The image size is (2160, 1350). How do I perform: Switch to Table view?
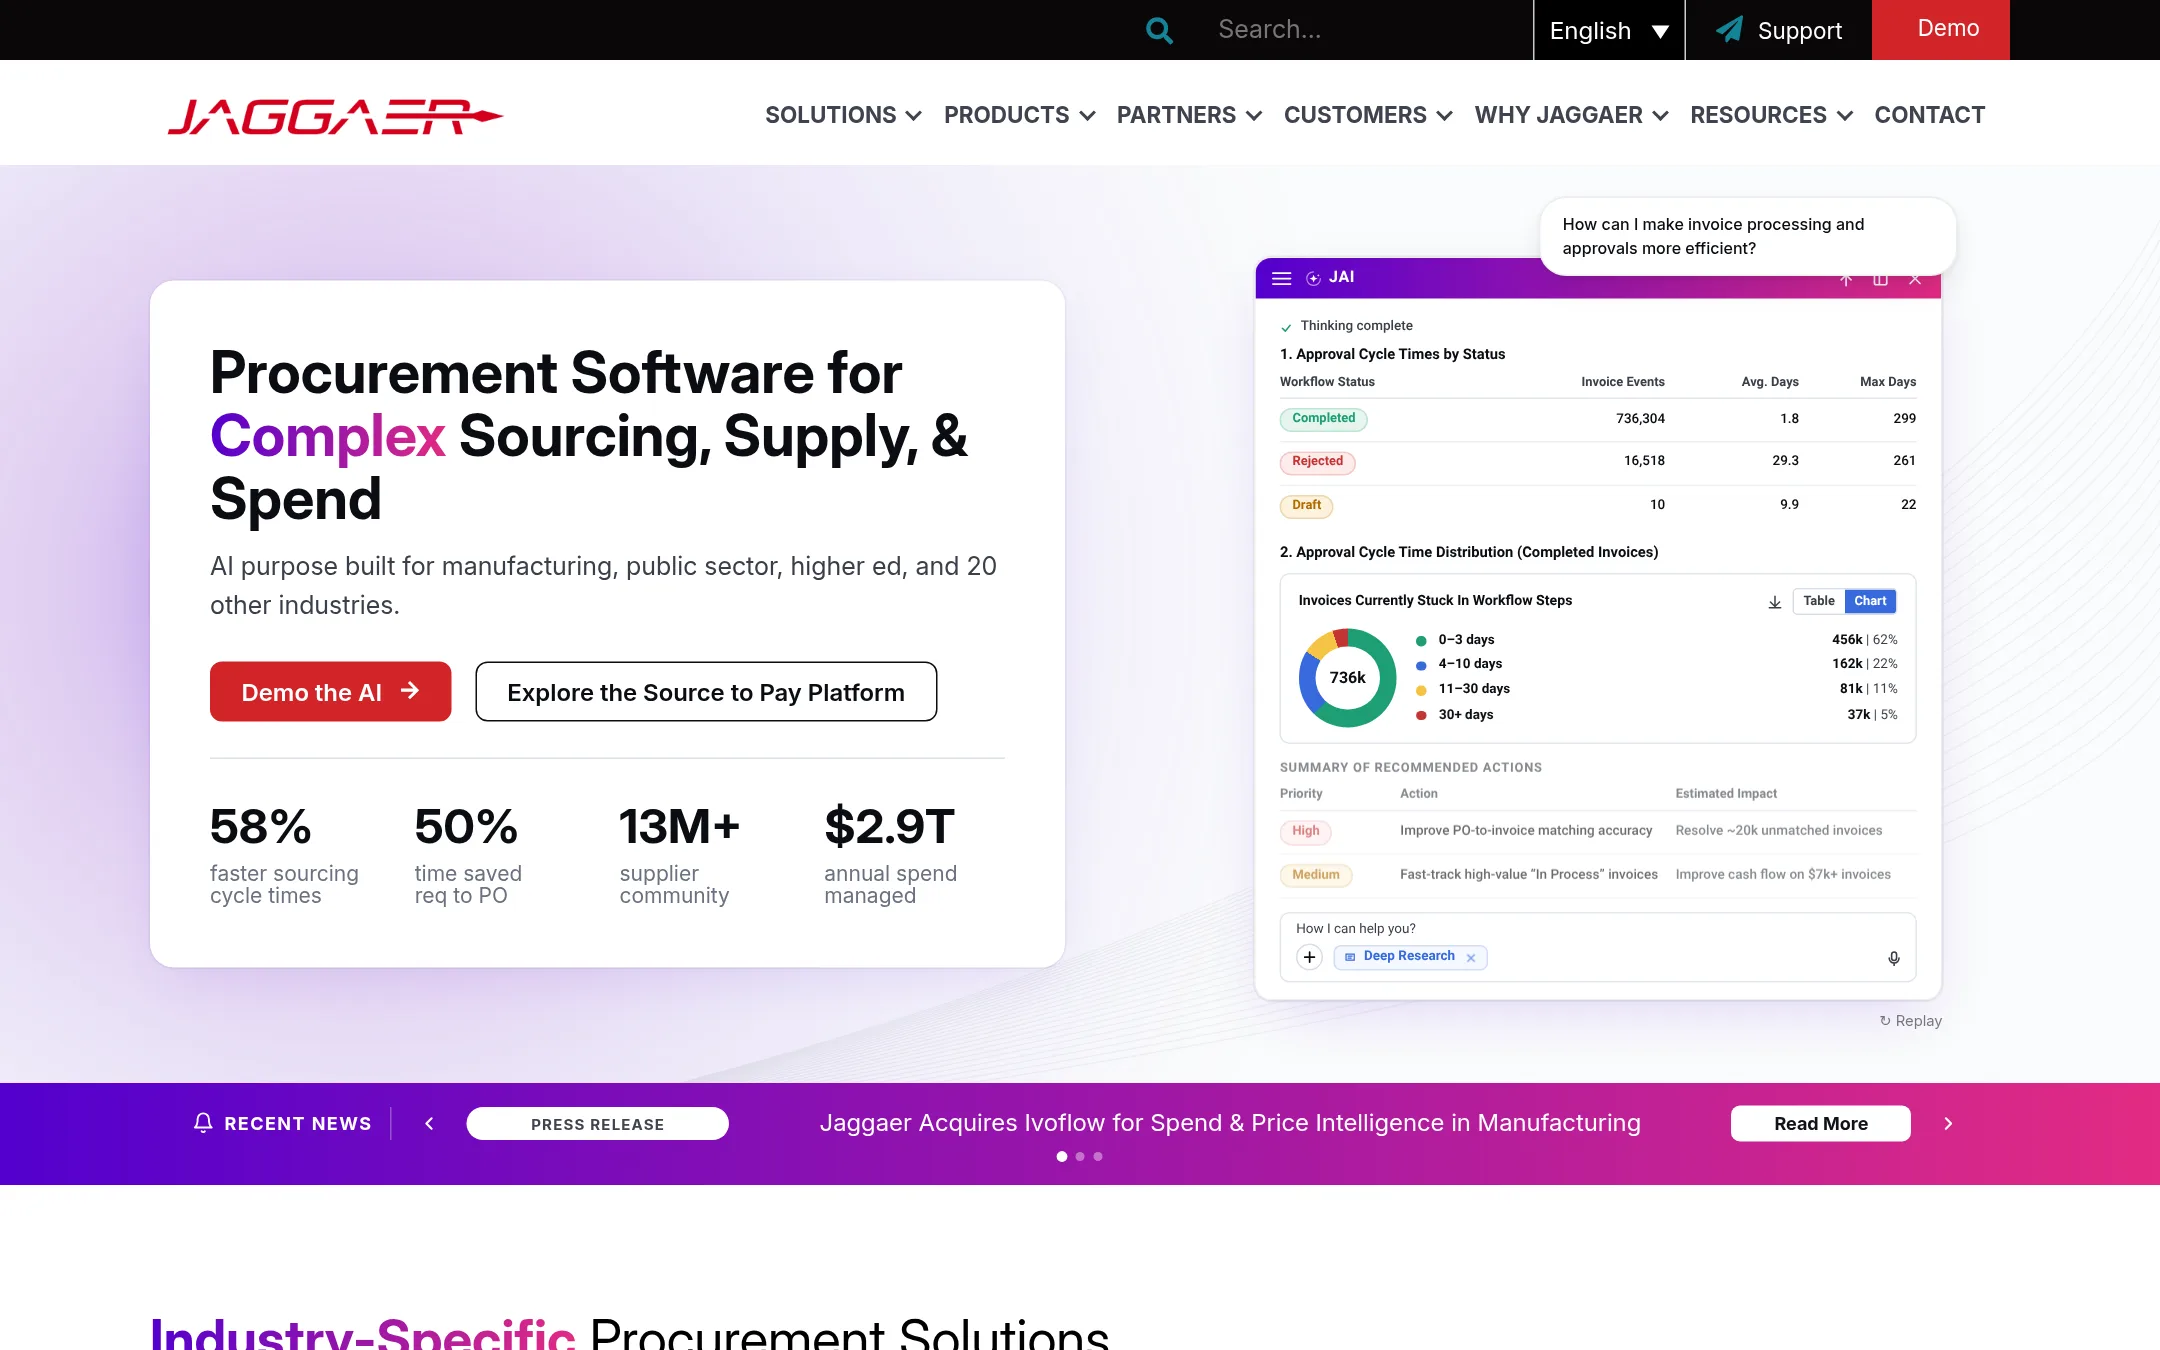[1818, 601]
